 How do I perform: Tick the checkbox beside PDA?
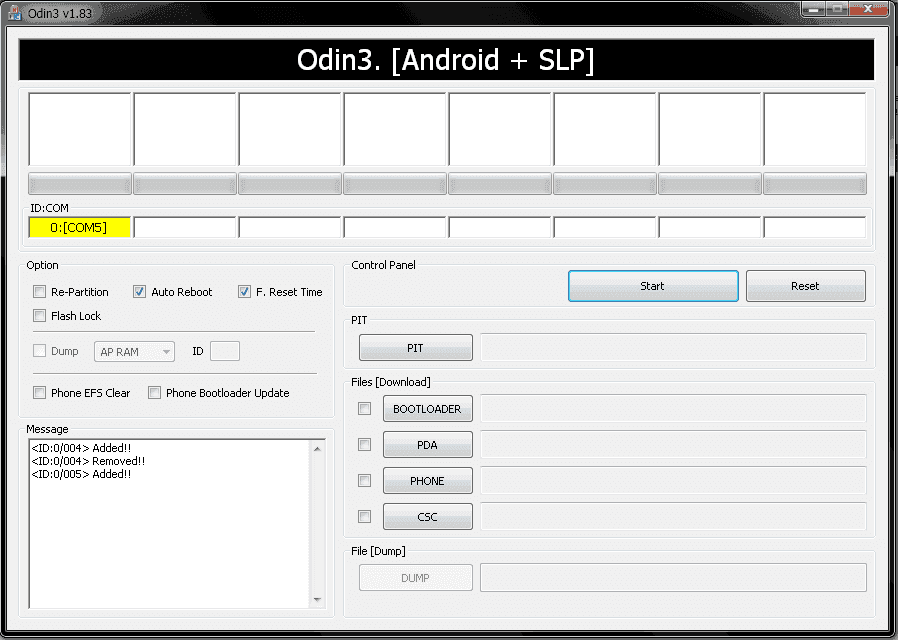click(364, 445)
